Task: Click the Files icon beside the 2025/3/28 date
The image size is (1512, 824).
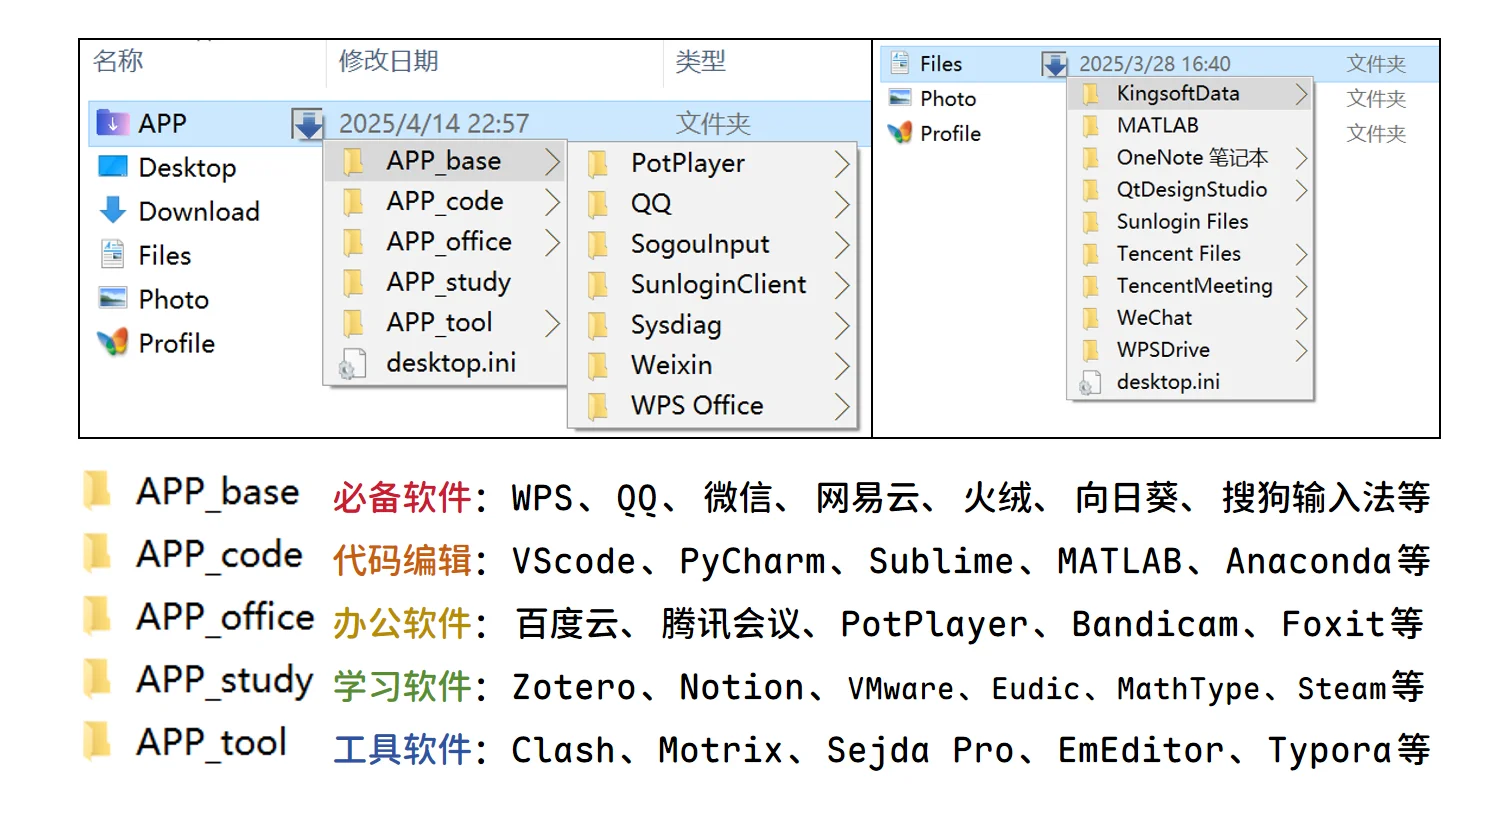Action: coord(900,63)
